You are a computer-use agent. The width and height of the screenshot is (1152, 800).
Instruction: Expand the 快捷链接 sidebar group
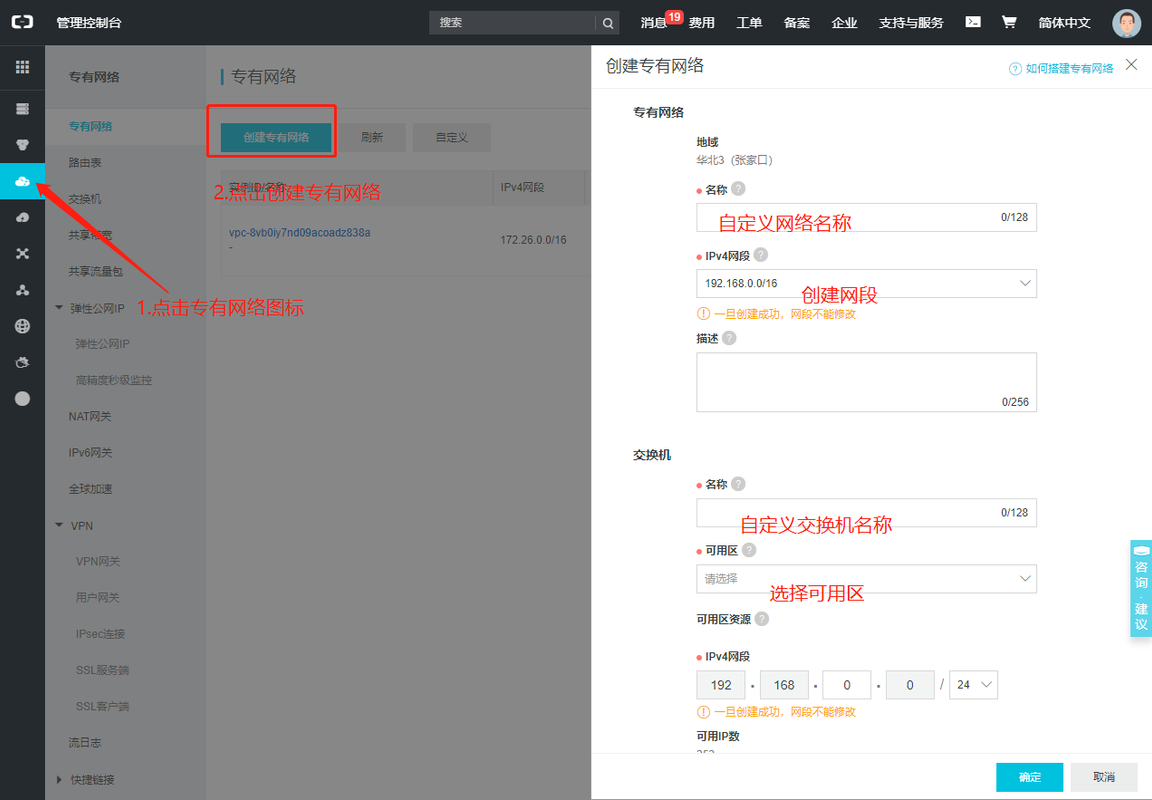tap(59, 779)
